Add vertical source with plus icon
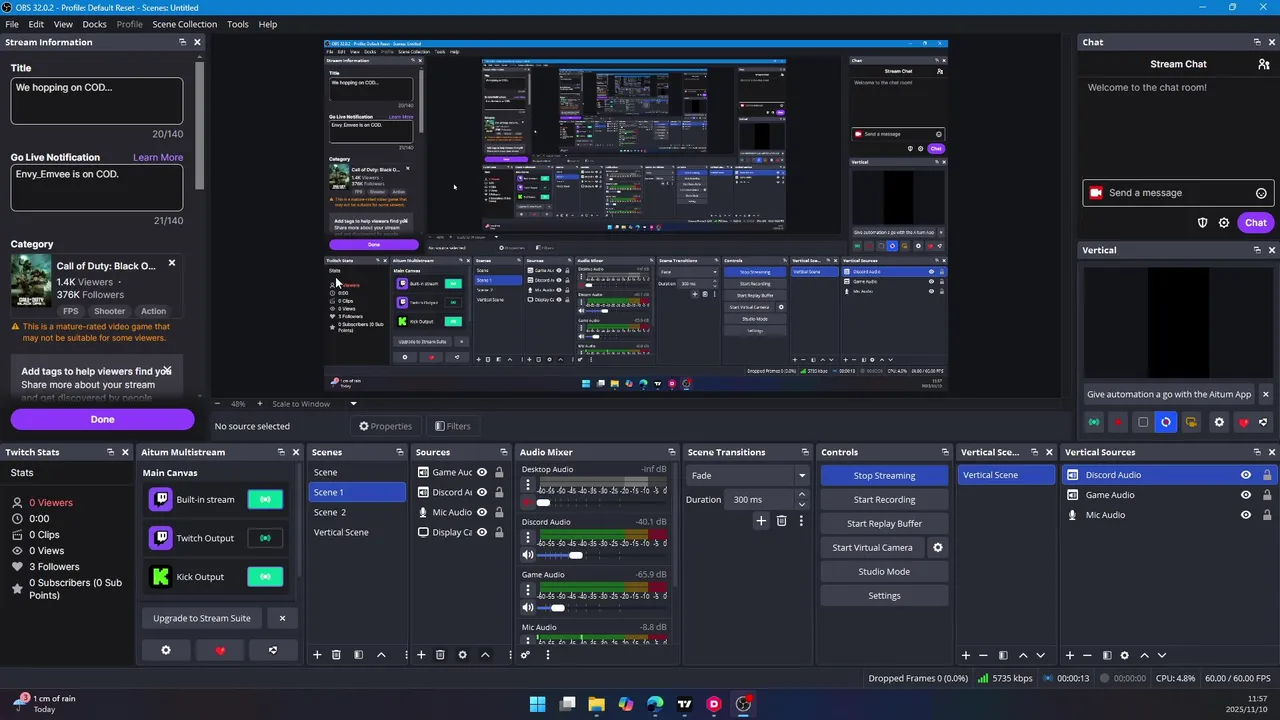Screen dimensions: 1280x720 point(1069,655)
